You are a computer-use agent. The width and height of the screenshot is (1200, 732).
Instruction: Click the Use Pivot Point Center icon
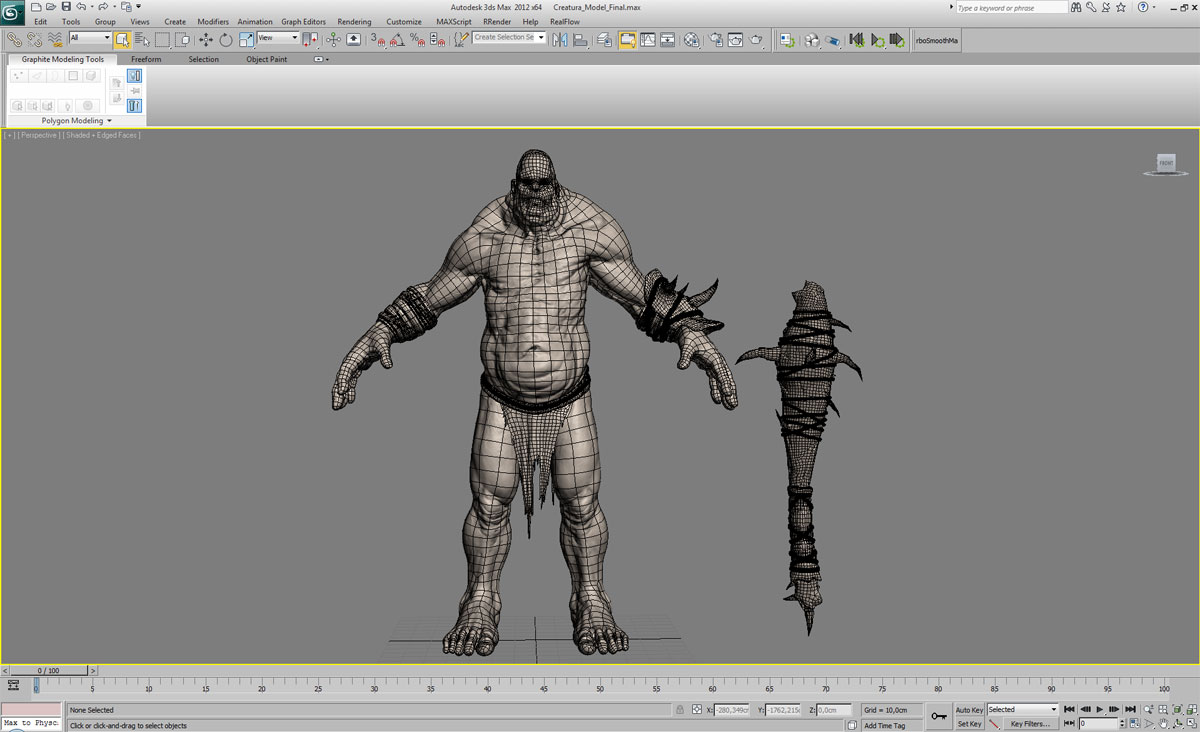(x=311, y=40)
